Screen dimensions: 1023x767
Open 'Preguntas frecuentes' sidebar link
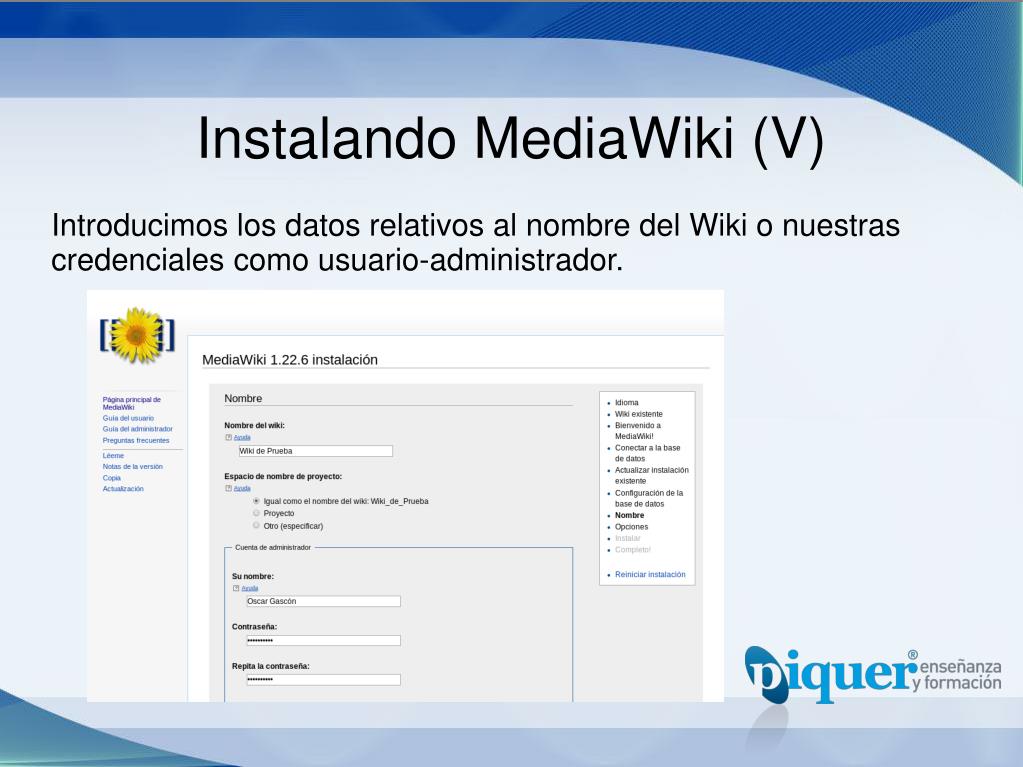click(x=136, y=440)
